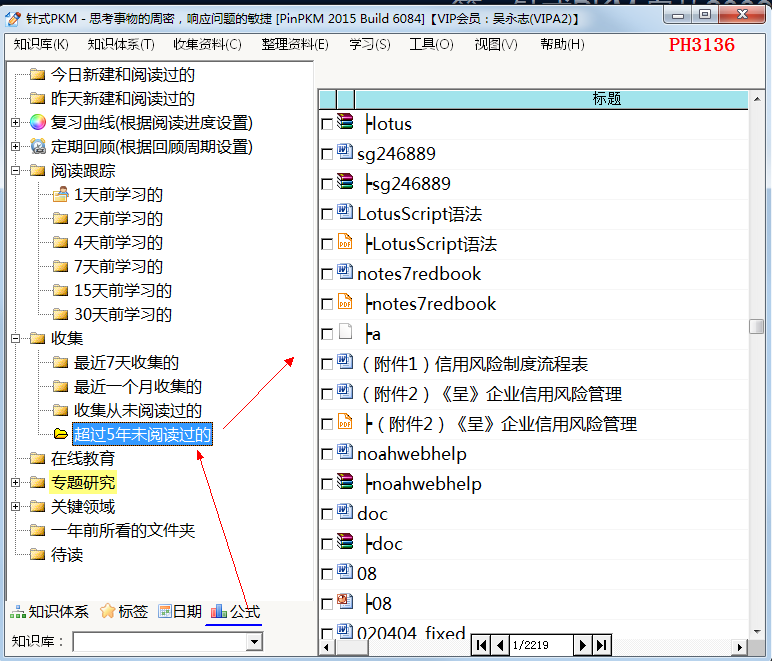The width and height of the screenshot is (772, 661).
Task: Open the 知识库 dropdown list
Action: pyautogui.click(x=254, y=642)
